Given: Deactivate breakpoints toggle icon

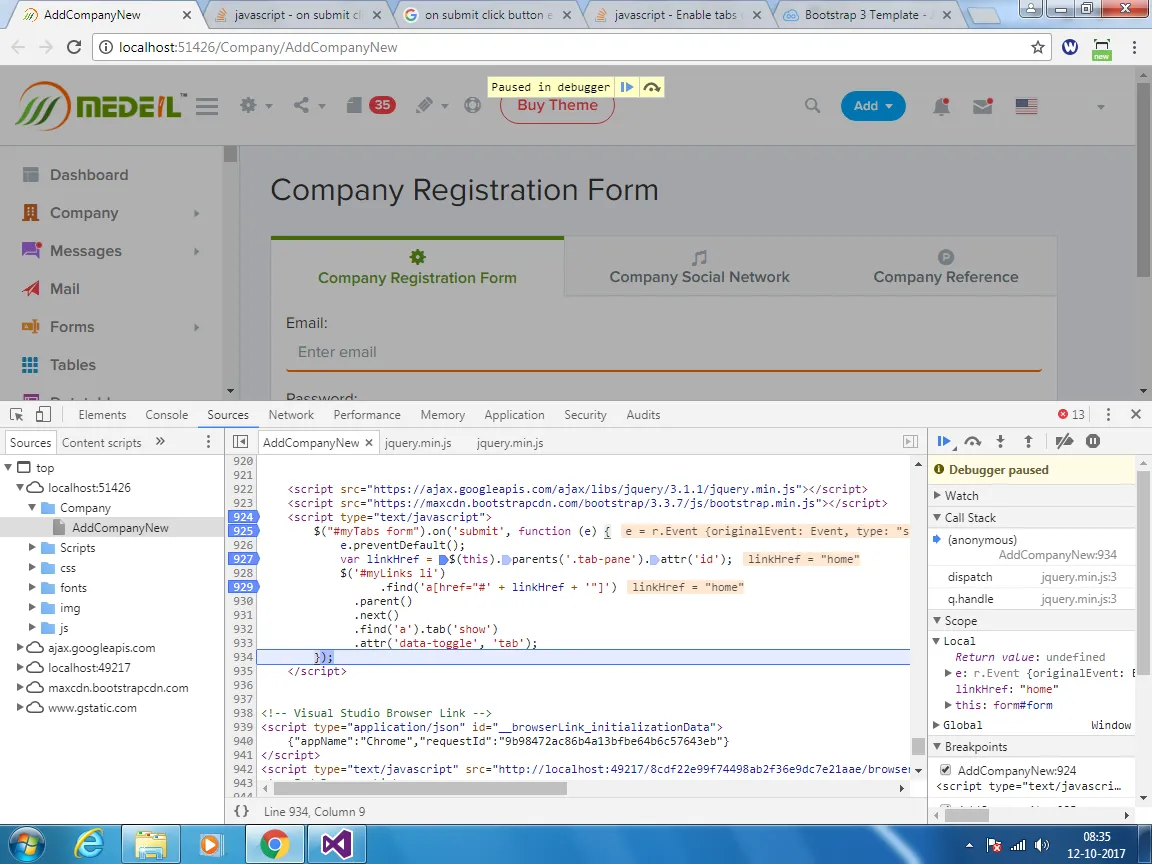Looking at the screenshot, I should click(x=1064, y=442).
